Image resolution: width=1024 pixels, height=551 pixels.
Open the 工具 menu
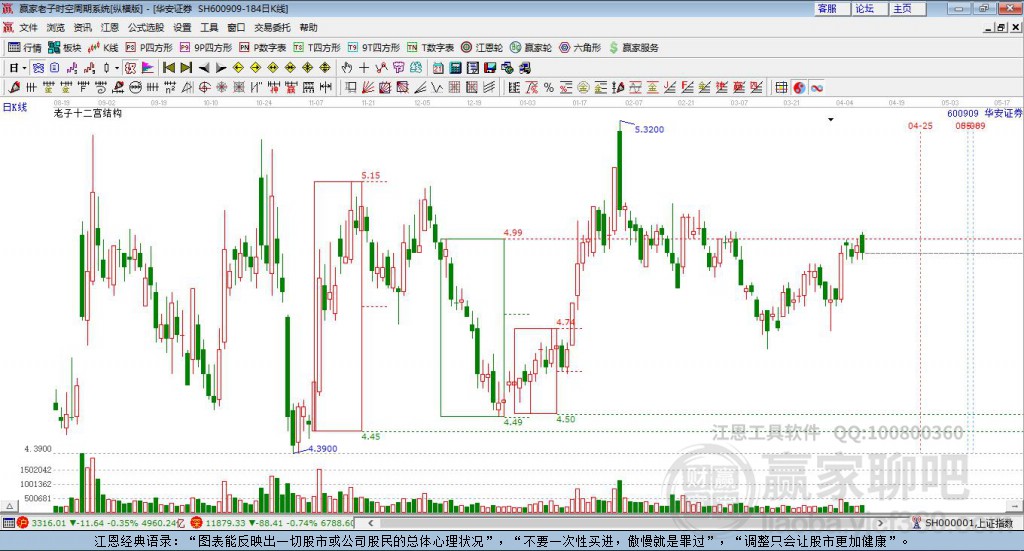(x=209, y=27)
